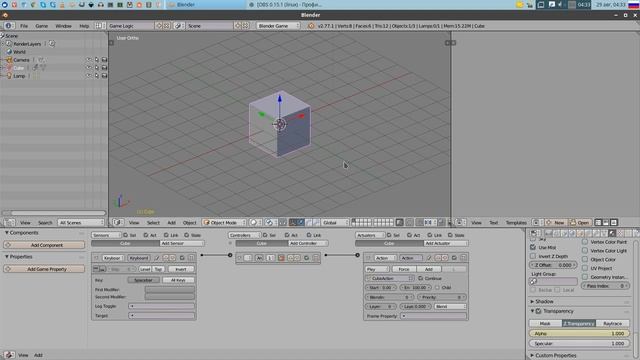The image size is (640, 360).
Task: Open the Help menu
Action: (84, 26)
